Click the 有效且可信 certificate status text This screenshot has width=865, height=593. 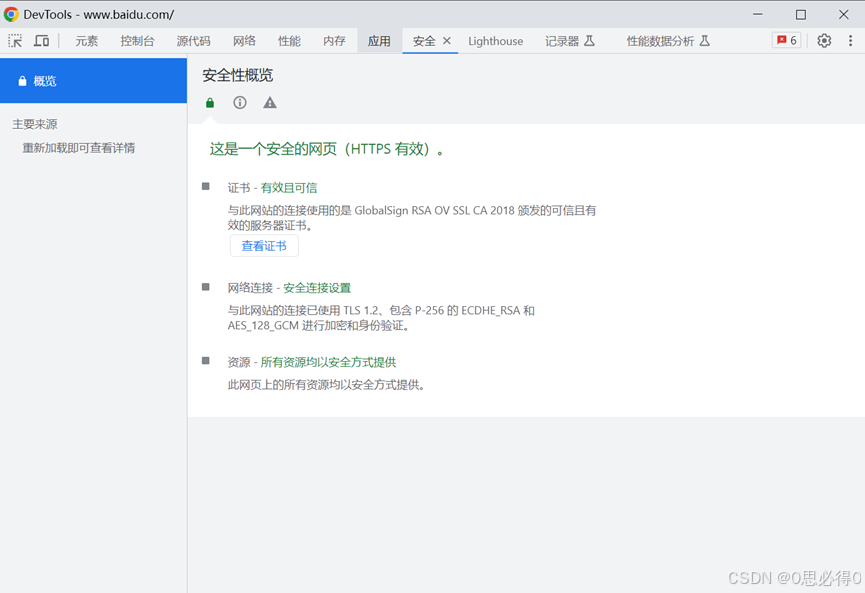pyautogui.click(x=289, y=188)
